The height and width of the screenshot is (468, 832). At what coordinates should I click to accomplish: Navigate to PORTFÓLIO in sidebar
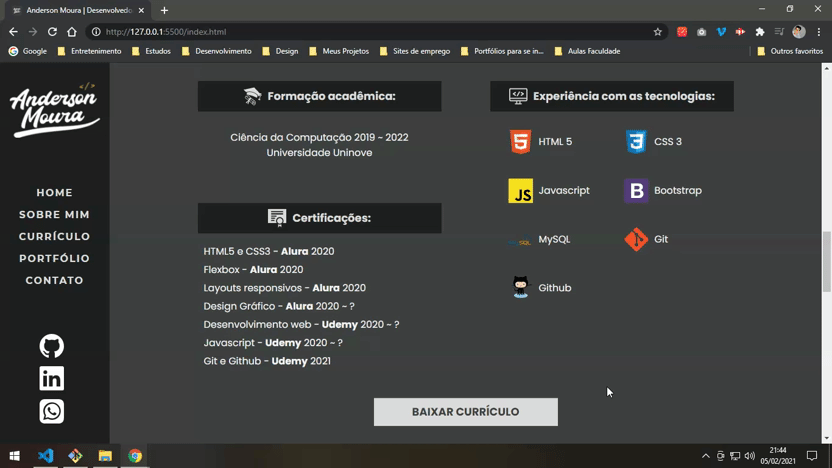(x=54, y=258)
